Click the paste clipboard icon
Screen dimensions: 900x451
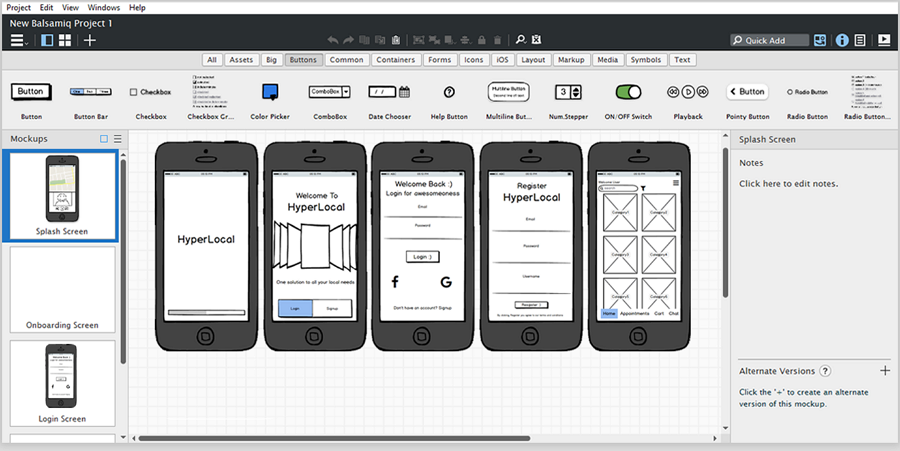396,40
